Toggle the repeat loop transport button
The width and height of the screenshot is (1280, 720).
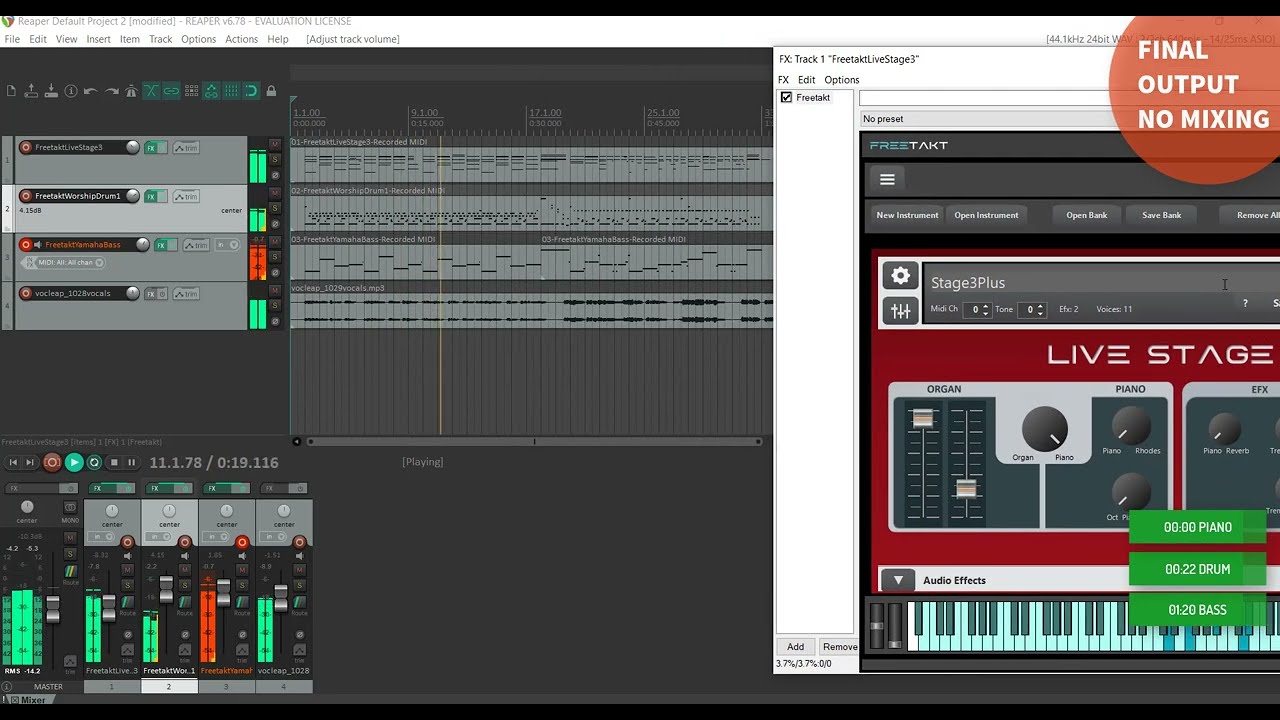(x=94, y=462)
